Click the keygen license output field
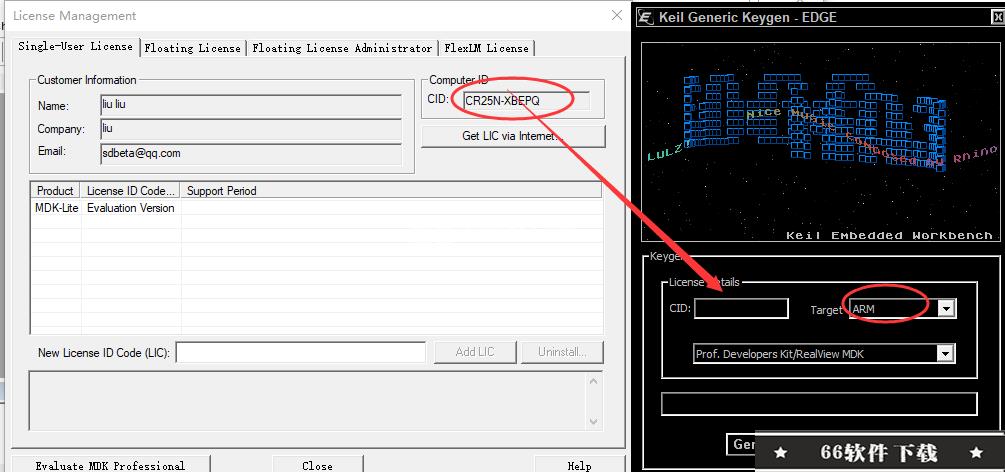Screen dimensions: 1005x472 pyautogui.click(x=819, y=404)
